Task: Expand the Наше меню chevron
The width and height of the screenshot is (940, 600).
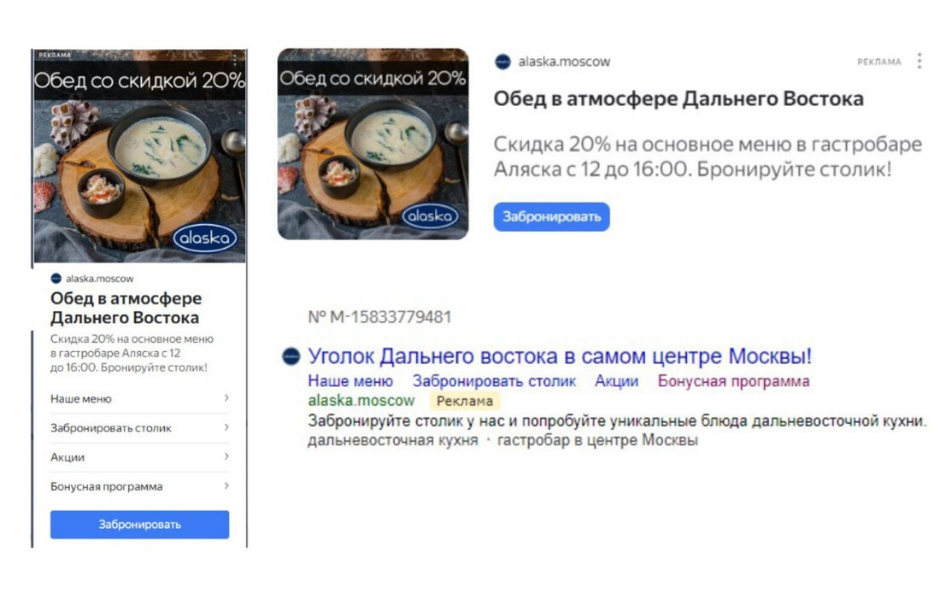Action: coord(226,398)
